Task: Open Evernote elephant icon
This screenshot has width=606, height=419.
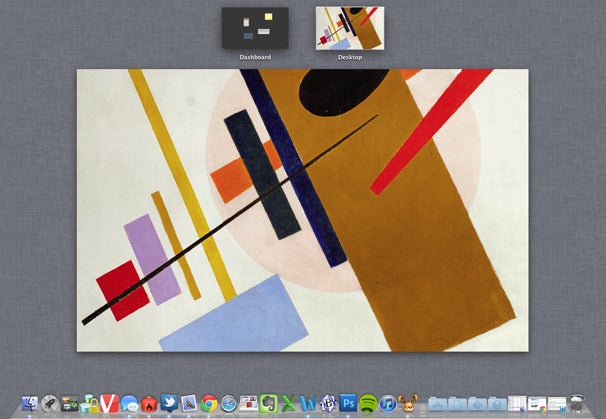Action: pos(269,404)
